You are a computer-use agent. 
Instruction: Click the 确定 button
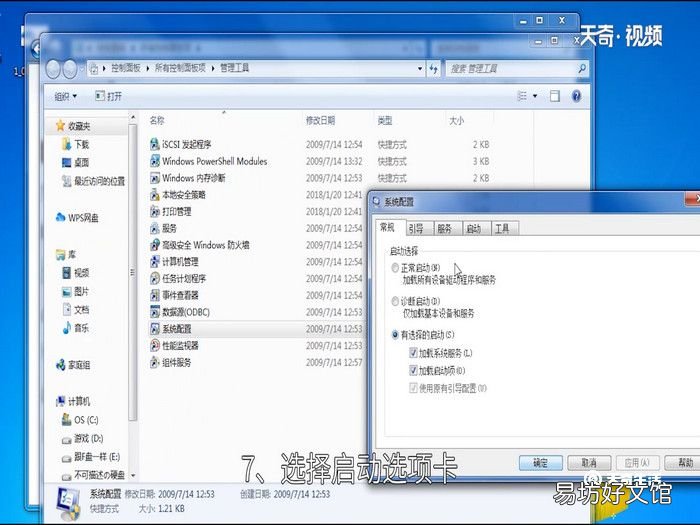tap(540, 462)
